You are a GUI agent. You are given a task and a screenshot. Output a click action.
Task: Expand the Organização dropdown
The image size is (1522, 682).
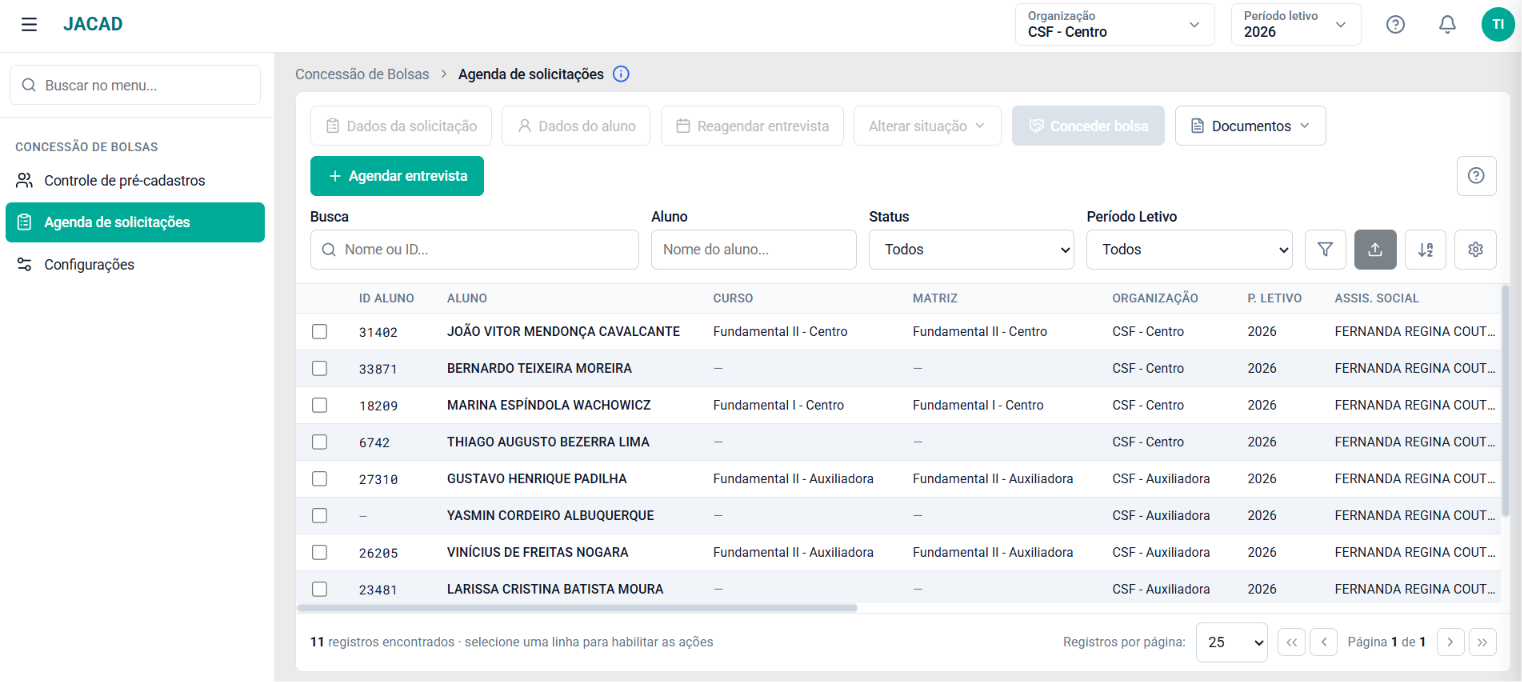tap(1114, 24)
